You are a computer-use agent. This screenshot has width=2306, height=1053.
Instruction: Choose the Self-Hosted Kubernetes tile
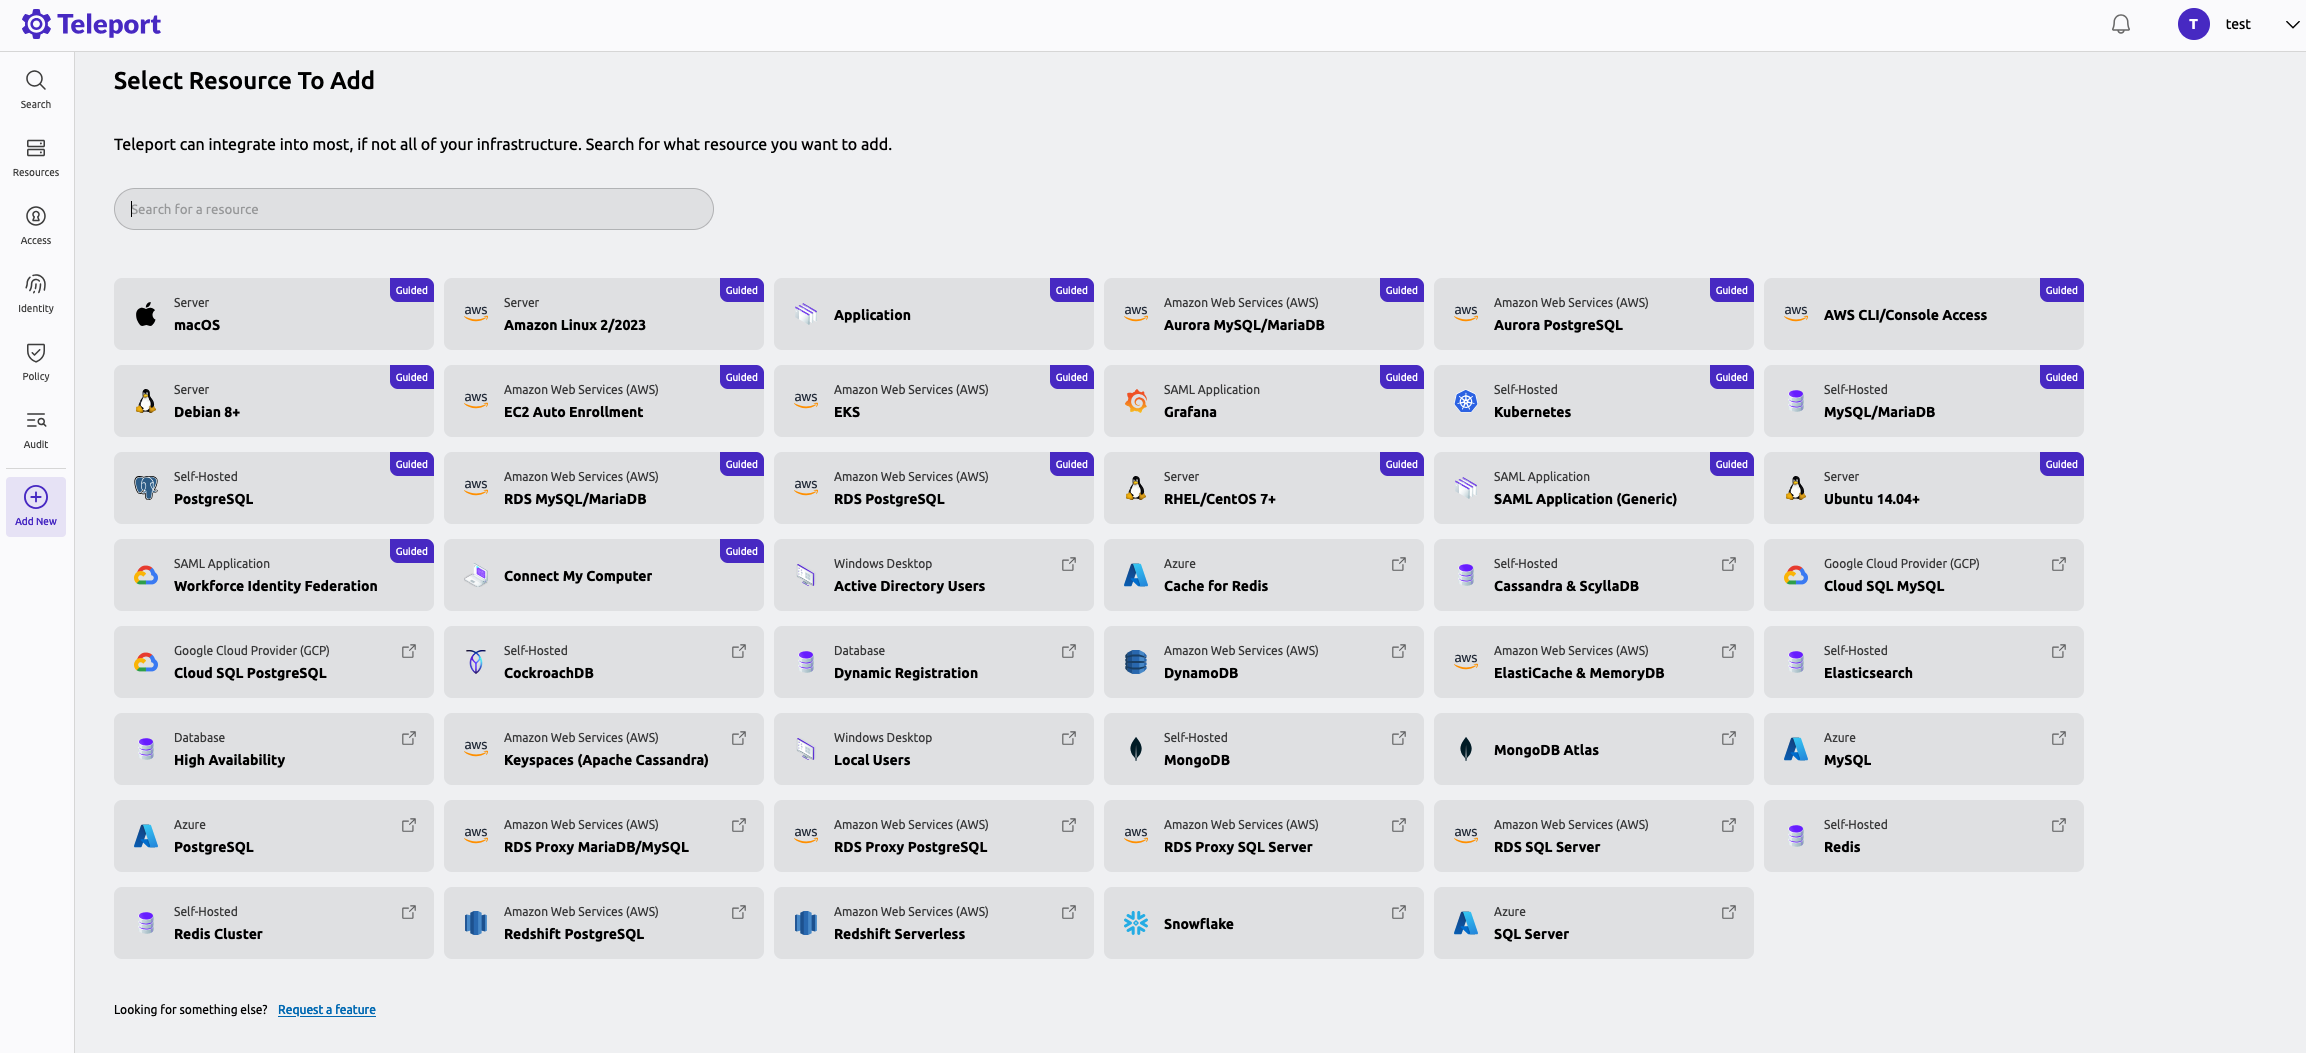tap(1593, 401)
